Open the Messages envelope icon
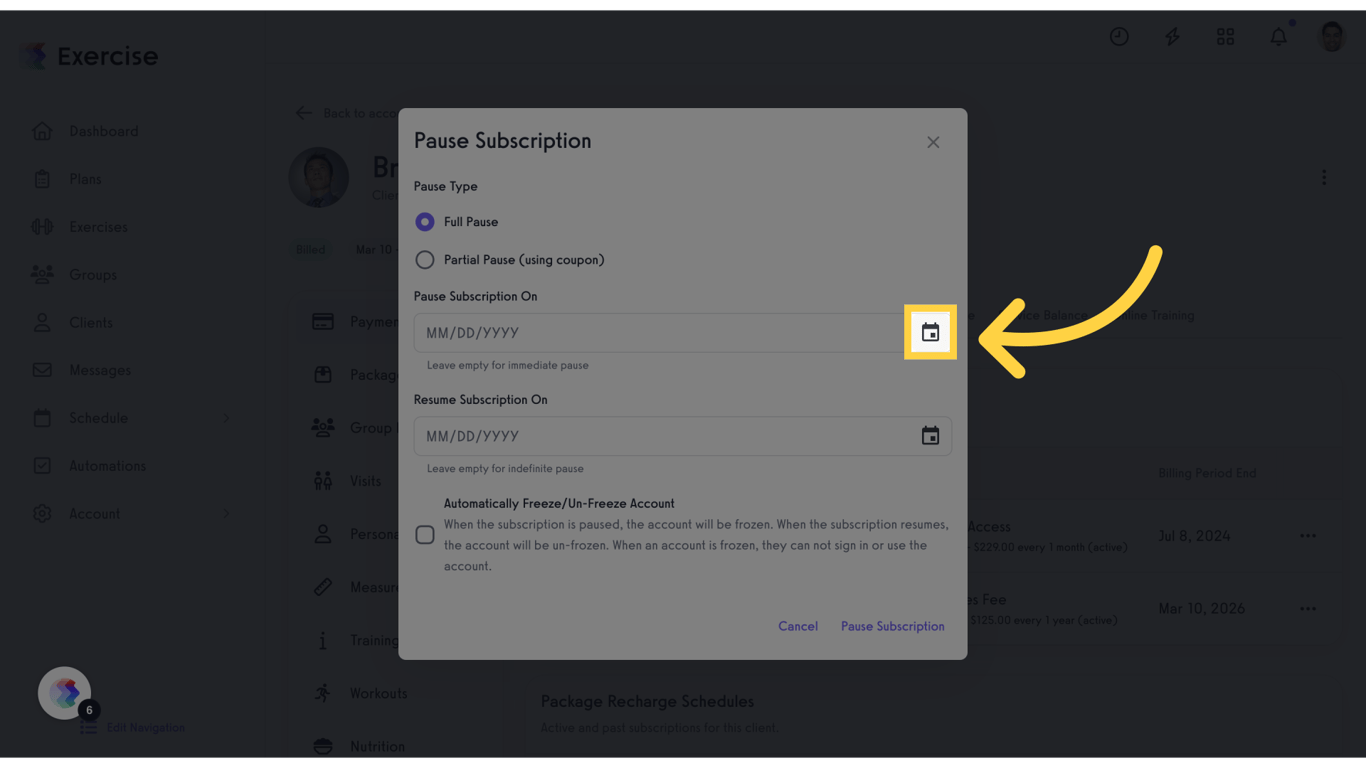This screenshot has height=768, width=1366. pos(42,370)
